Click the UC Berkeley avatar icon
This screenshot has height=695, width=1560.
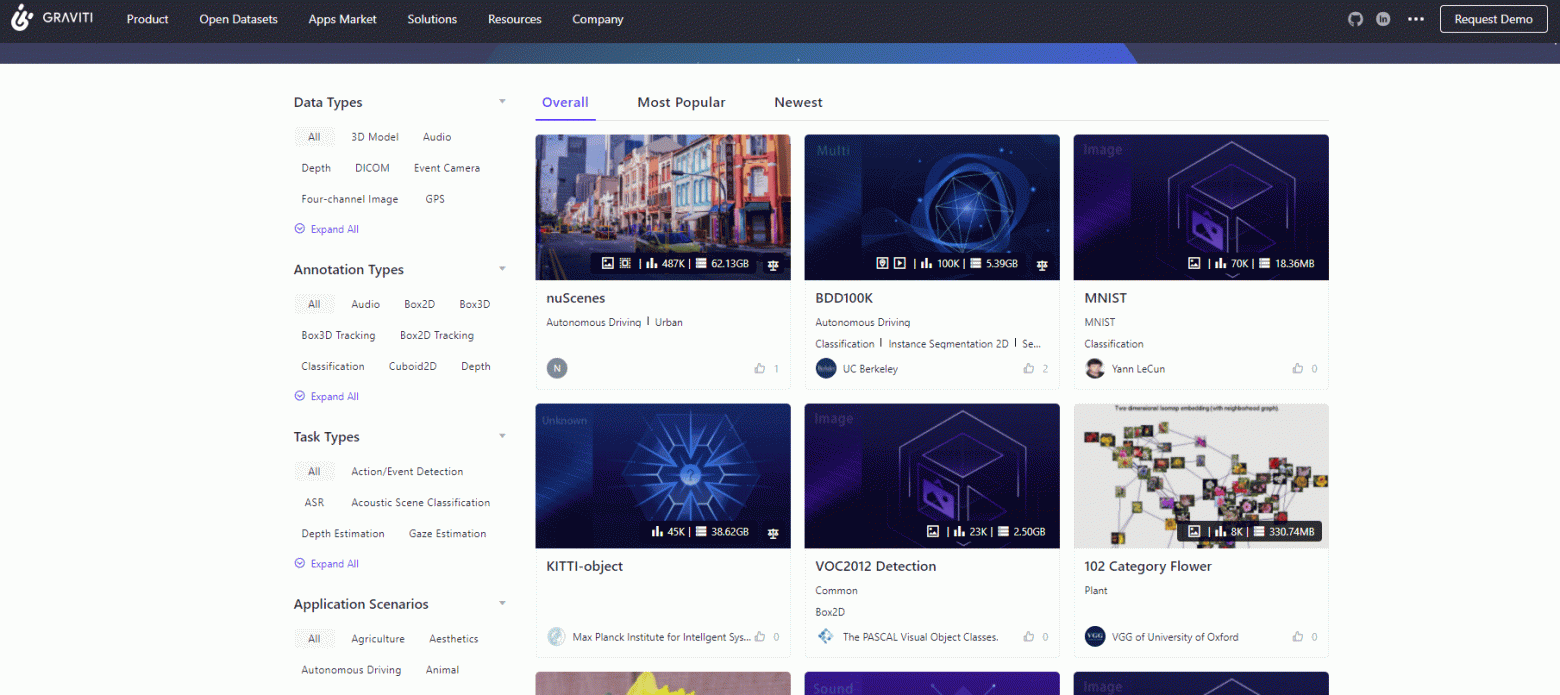(826, 368)
